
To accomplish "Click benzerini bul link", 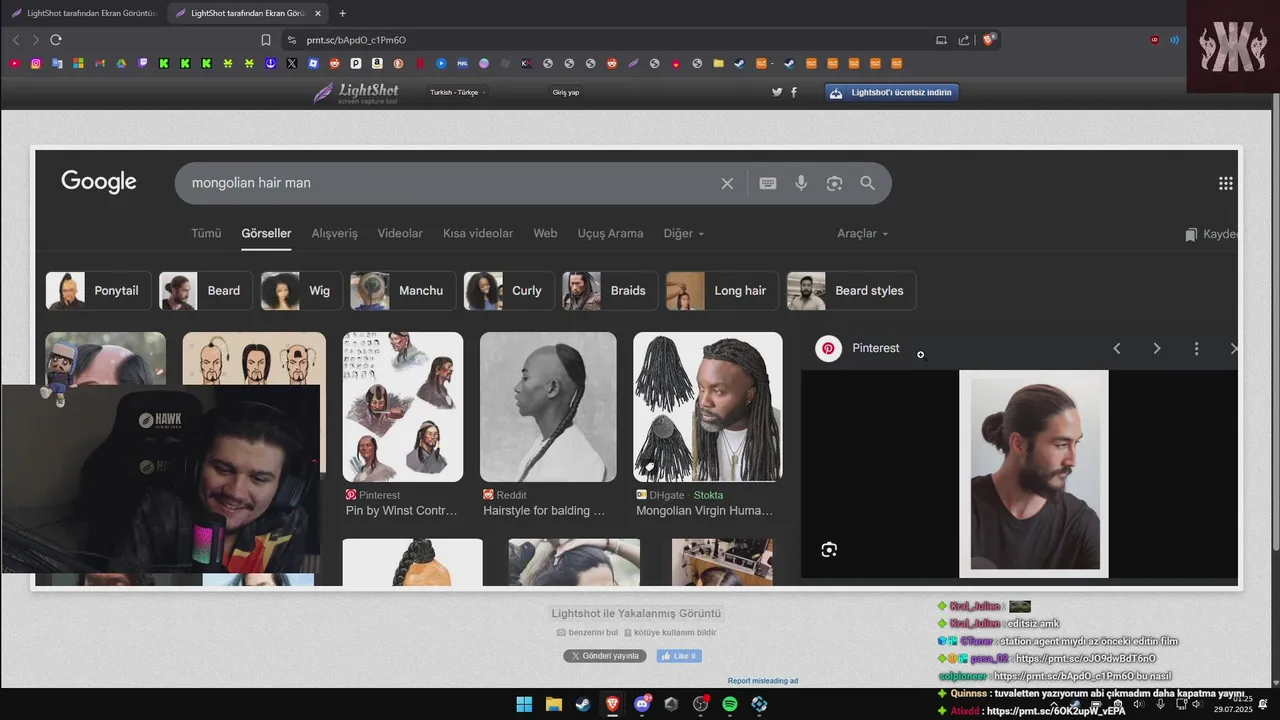I will point(587,632).
